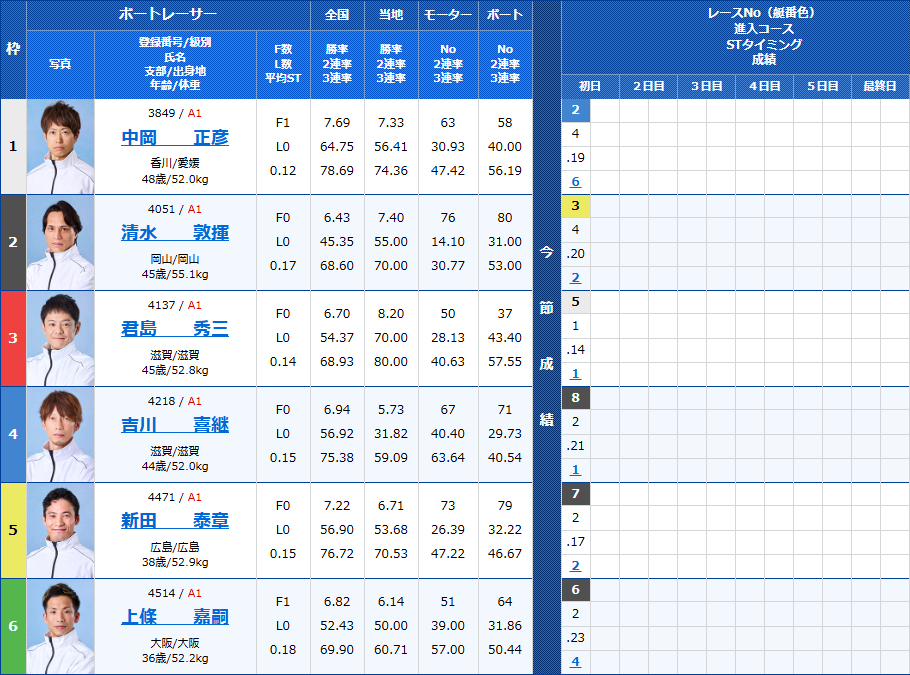Open race result link 2 in 清水's 初日 column
Image resolution: width=910 pixels, height=675 pixels.
pos(575,277)
